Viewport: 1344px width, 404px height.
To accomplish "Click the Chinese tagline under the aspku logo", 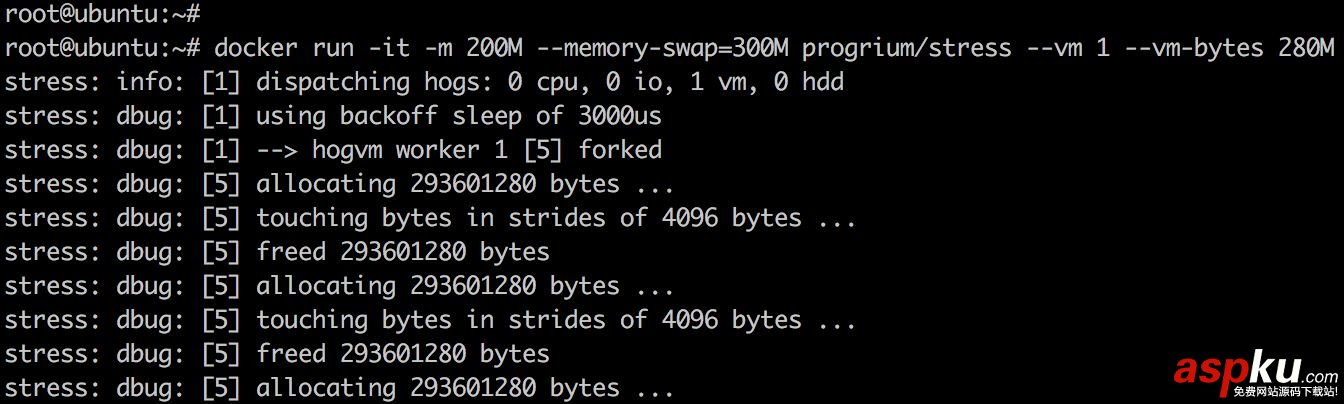I will pyautogui.click(x=1284, y=392).
